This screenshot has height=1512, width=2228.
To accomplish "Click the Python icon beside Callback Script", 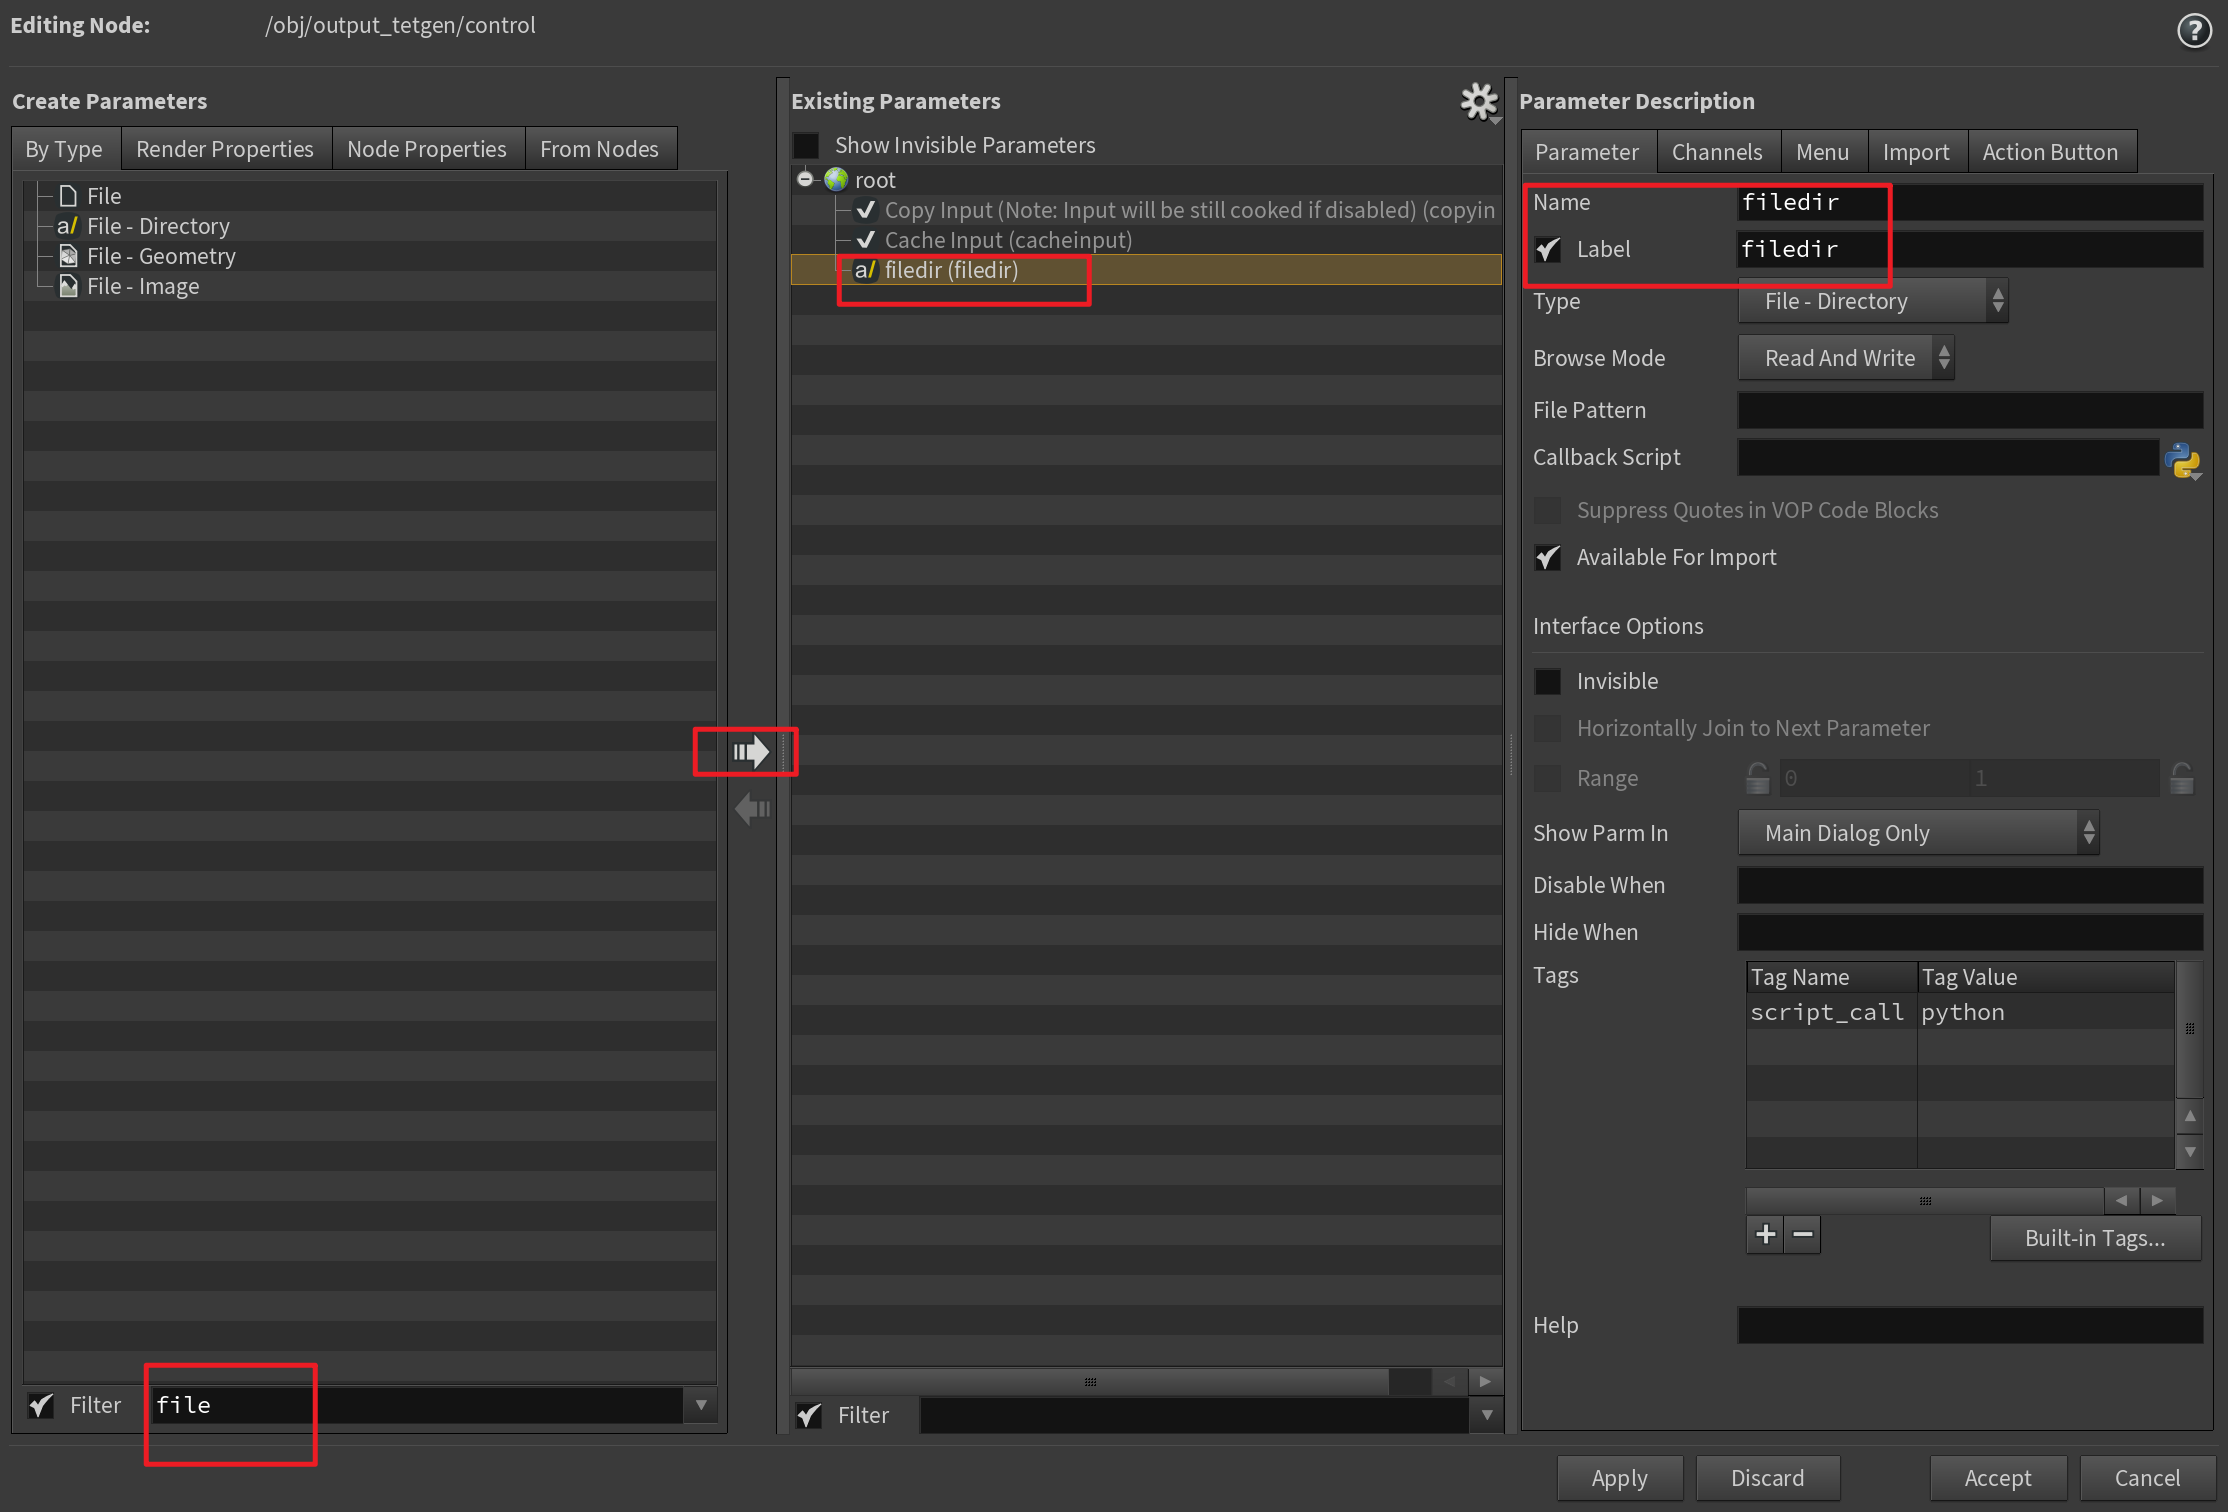I will 2182,460.
